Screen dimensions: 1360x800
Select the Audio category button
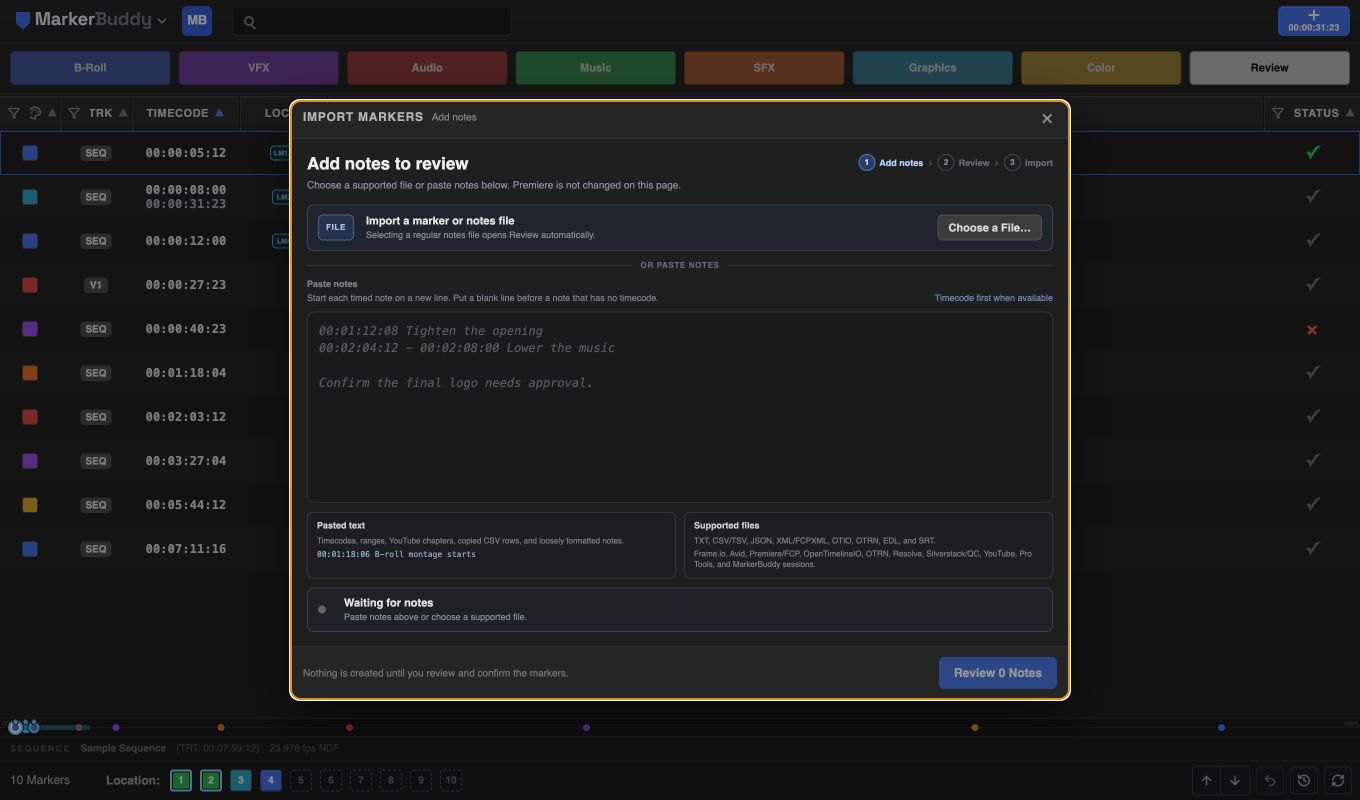click(x=427, y=68)
